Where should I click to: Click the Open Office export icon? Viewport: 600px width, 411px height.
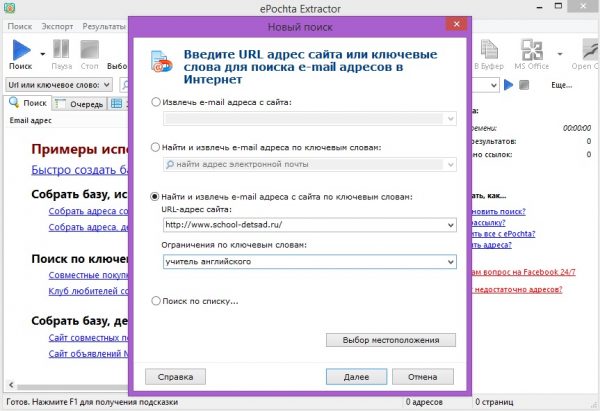(x=591, y=50)
